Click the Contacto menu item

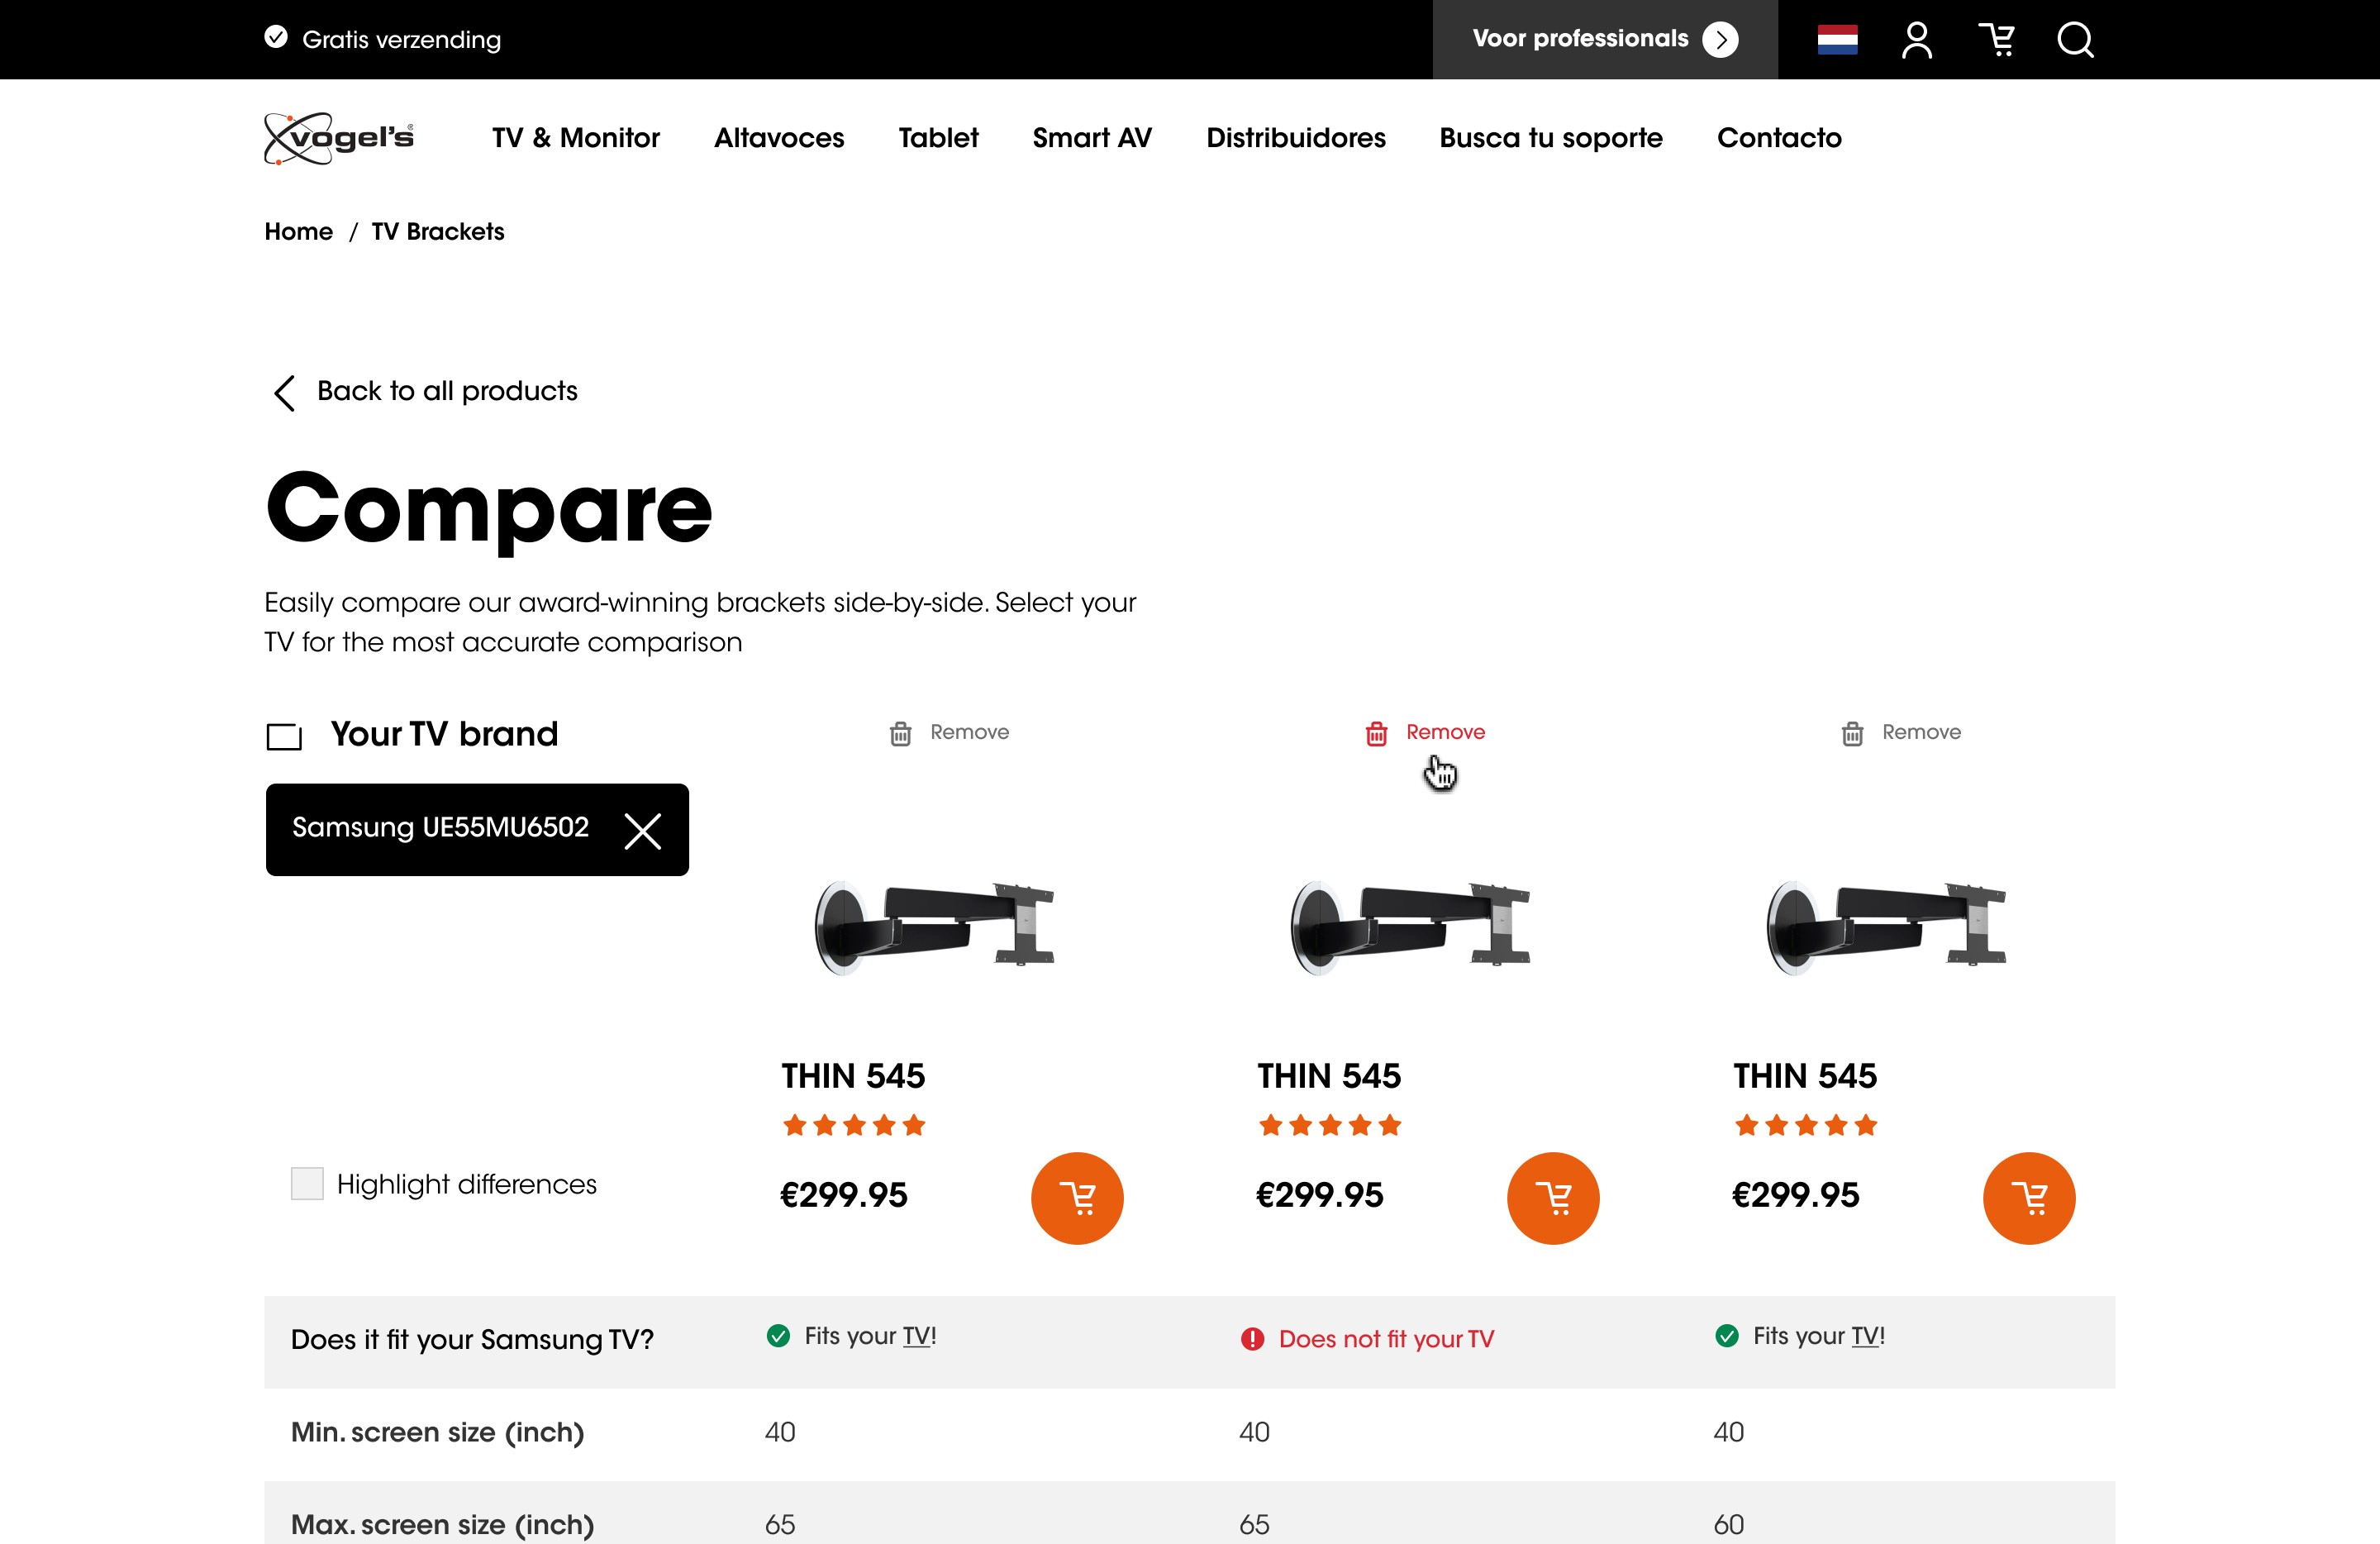click(1778, 138)
